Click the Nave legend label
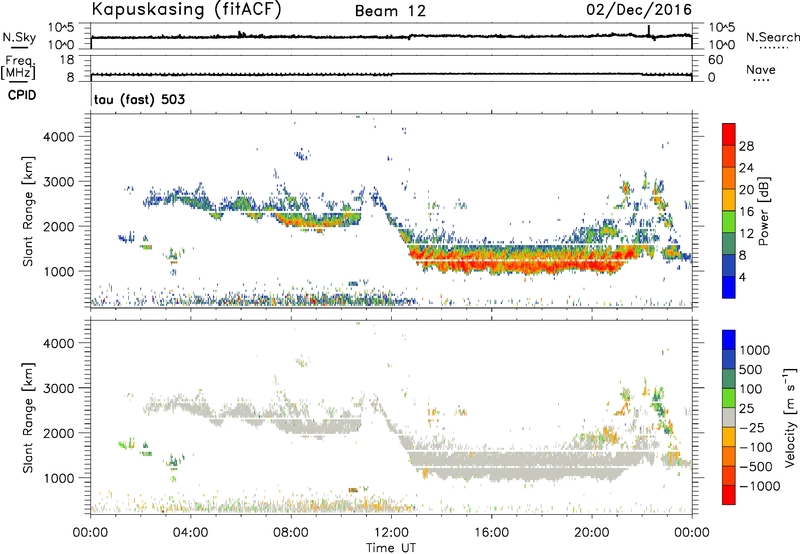Screen dimensions: 800x554 pyautogui.click(x=761, y=70)
